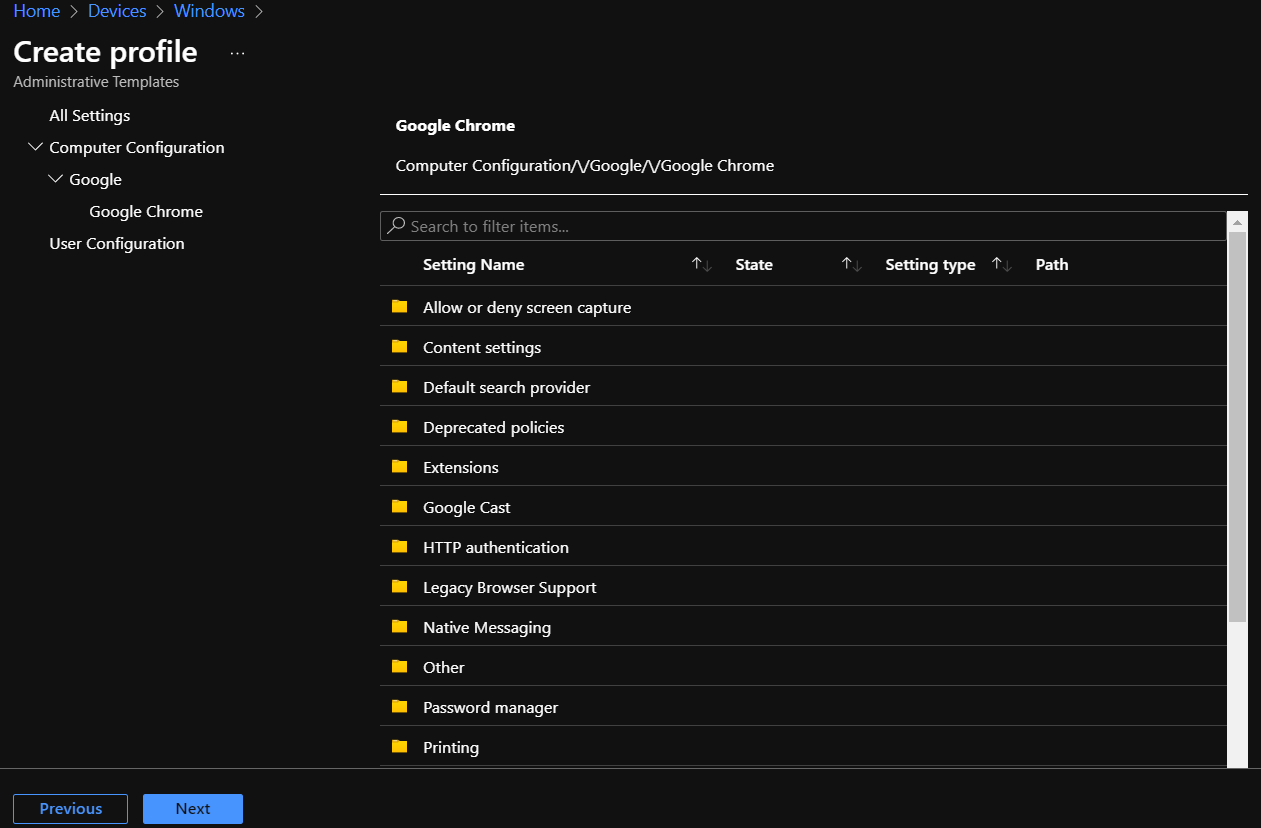Screen dimensions: 1261x828
Task: Click the Printing folder icon
Action: pyautogui.click(x=400, y=746)
